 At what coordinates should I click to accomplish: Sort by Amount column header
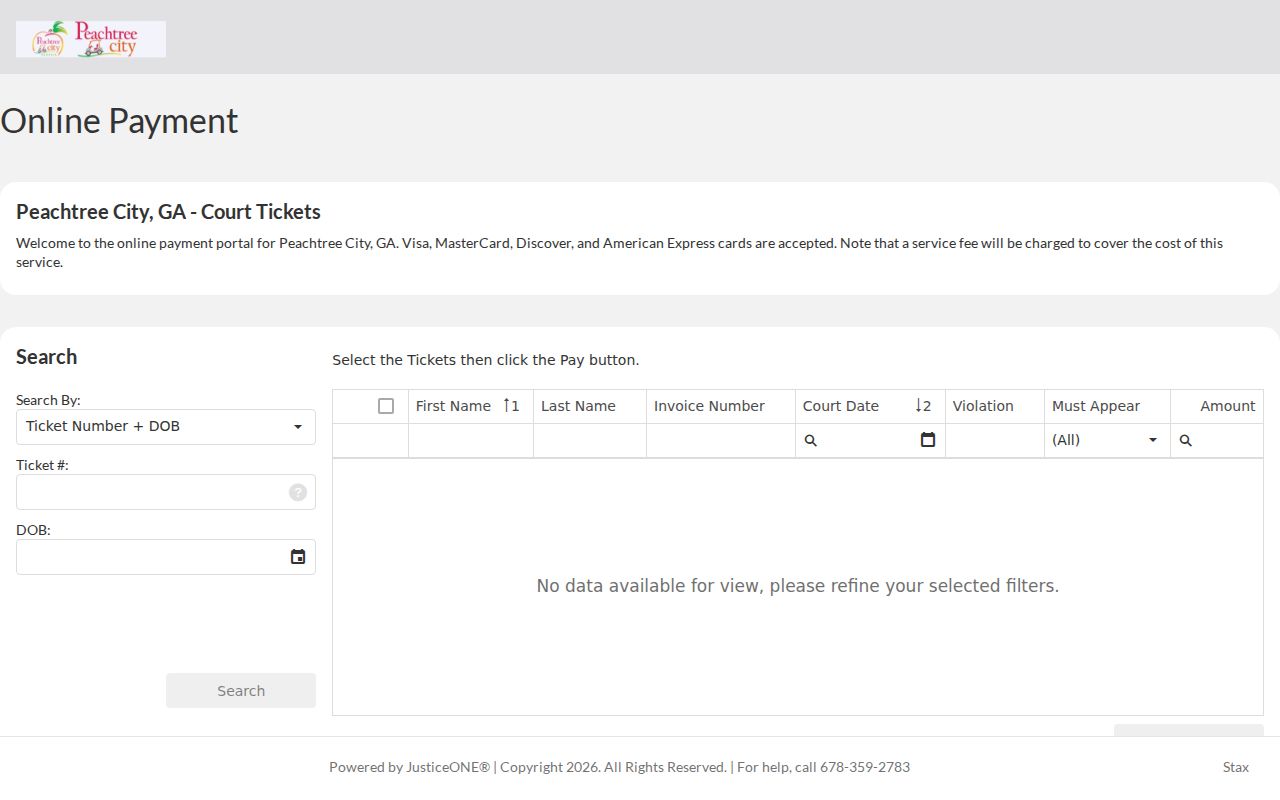[1217, 406]
